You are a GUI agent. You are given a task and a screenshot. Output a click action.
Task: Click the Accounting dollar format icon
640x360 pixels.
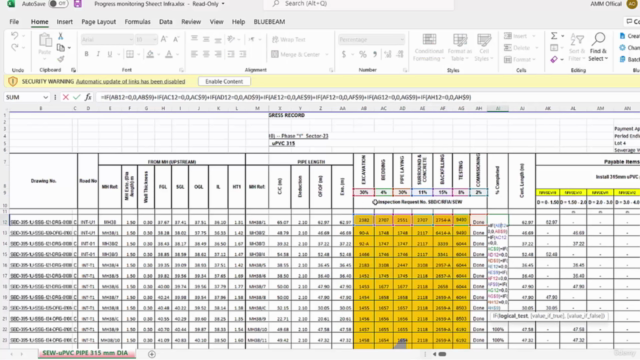tap(344, 54)
